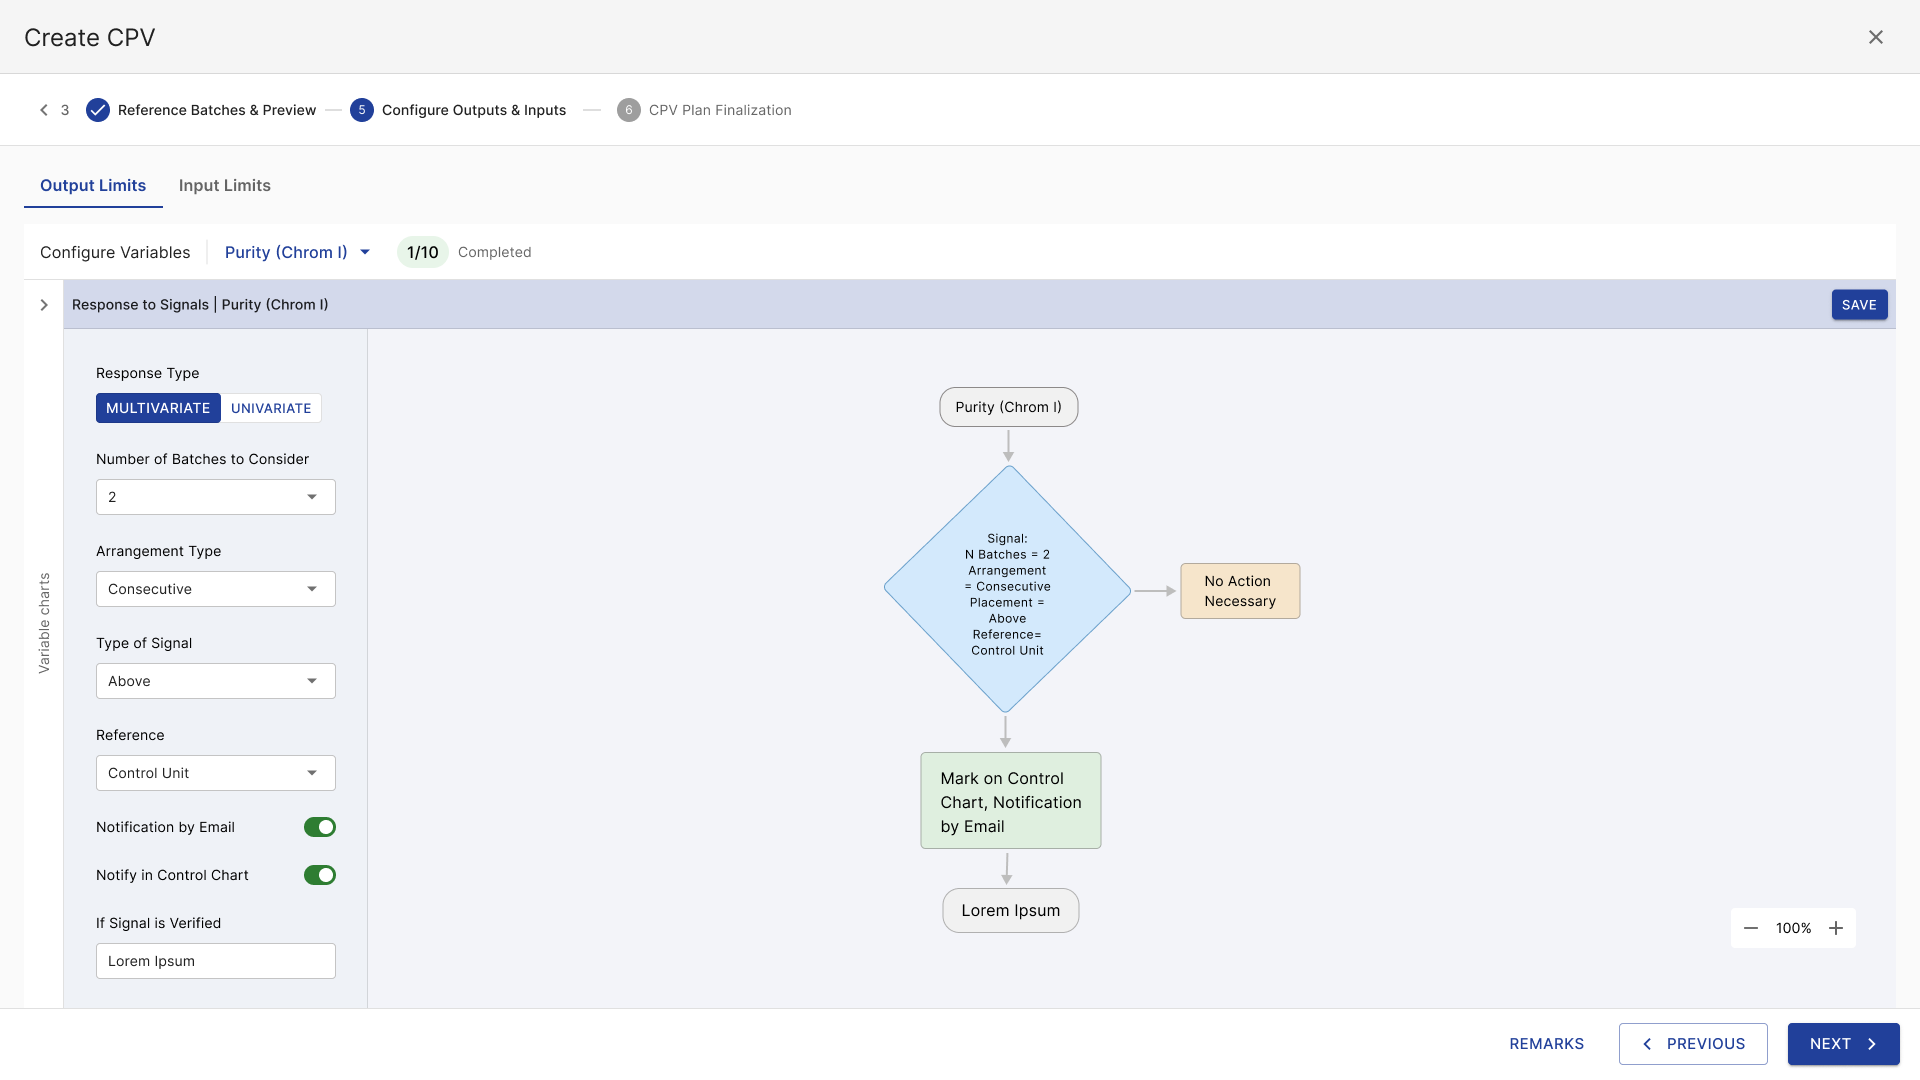Select the No Action Necessary node
This screenshot has width=1920, height=1080.
pos(1240,591)
